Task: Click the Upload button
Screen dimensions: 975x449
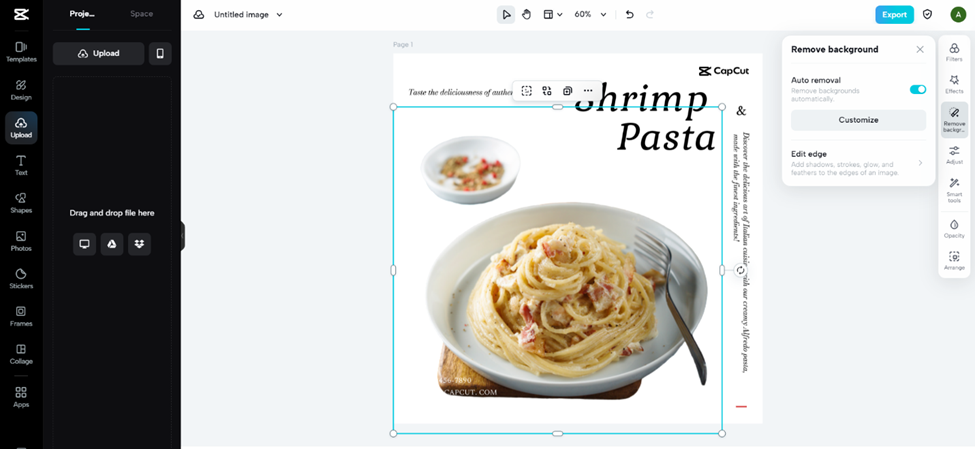Action: point(98,53)
